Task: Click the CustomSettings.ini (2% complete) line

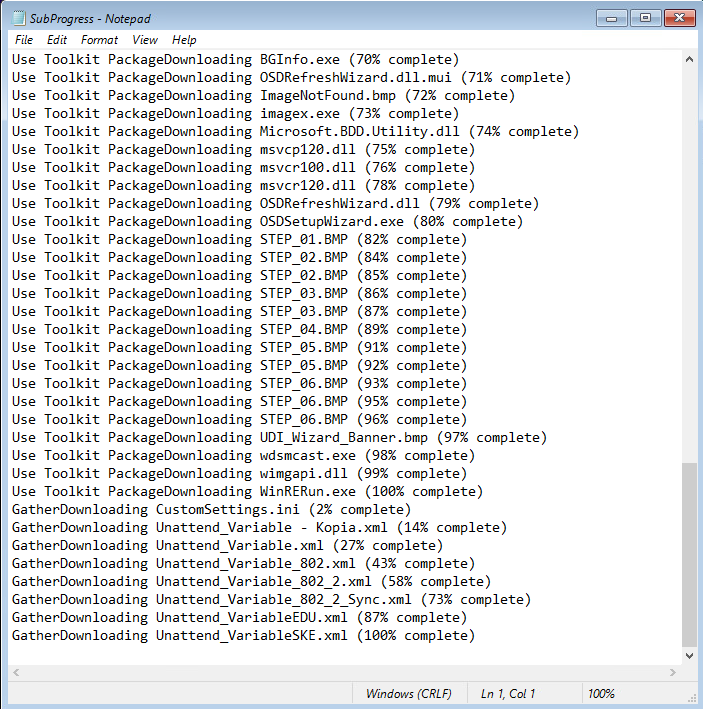Action: (x=212, y=510)
